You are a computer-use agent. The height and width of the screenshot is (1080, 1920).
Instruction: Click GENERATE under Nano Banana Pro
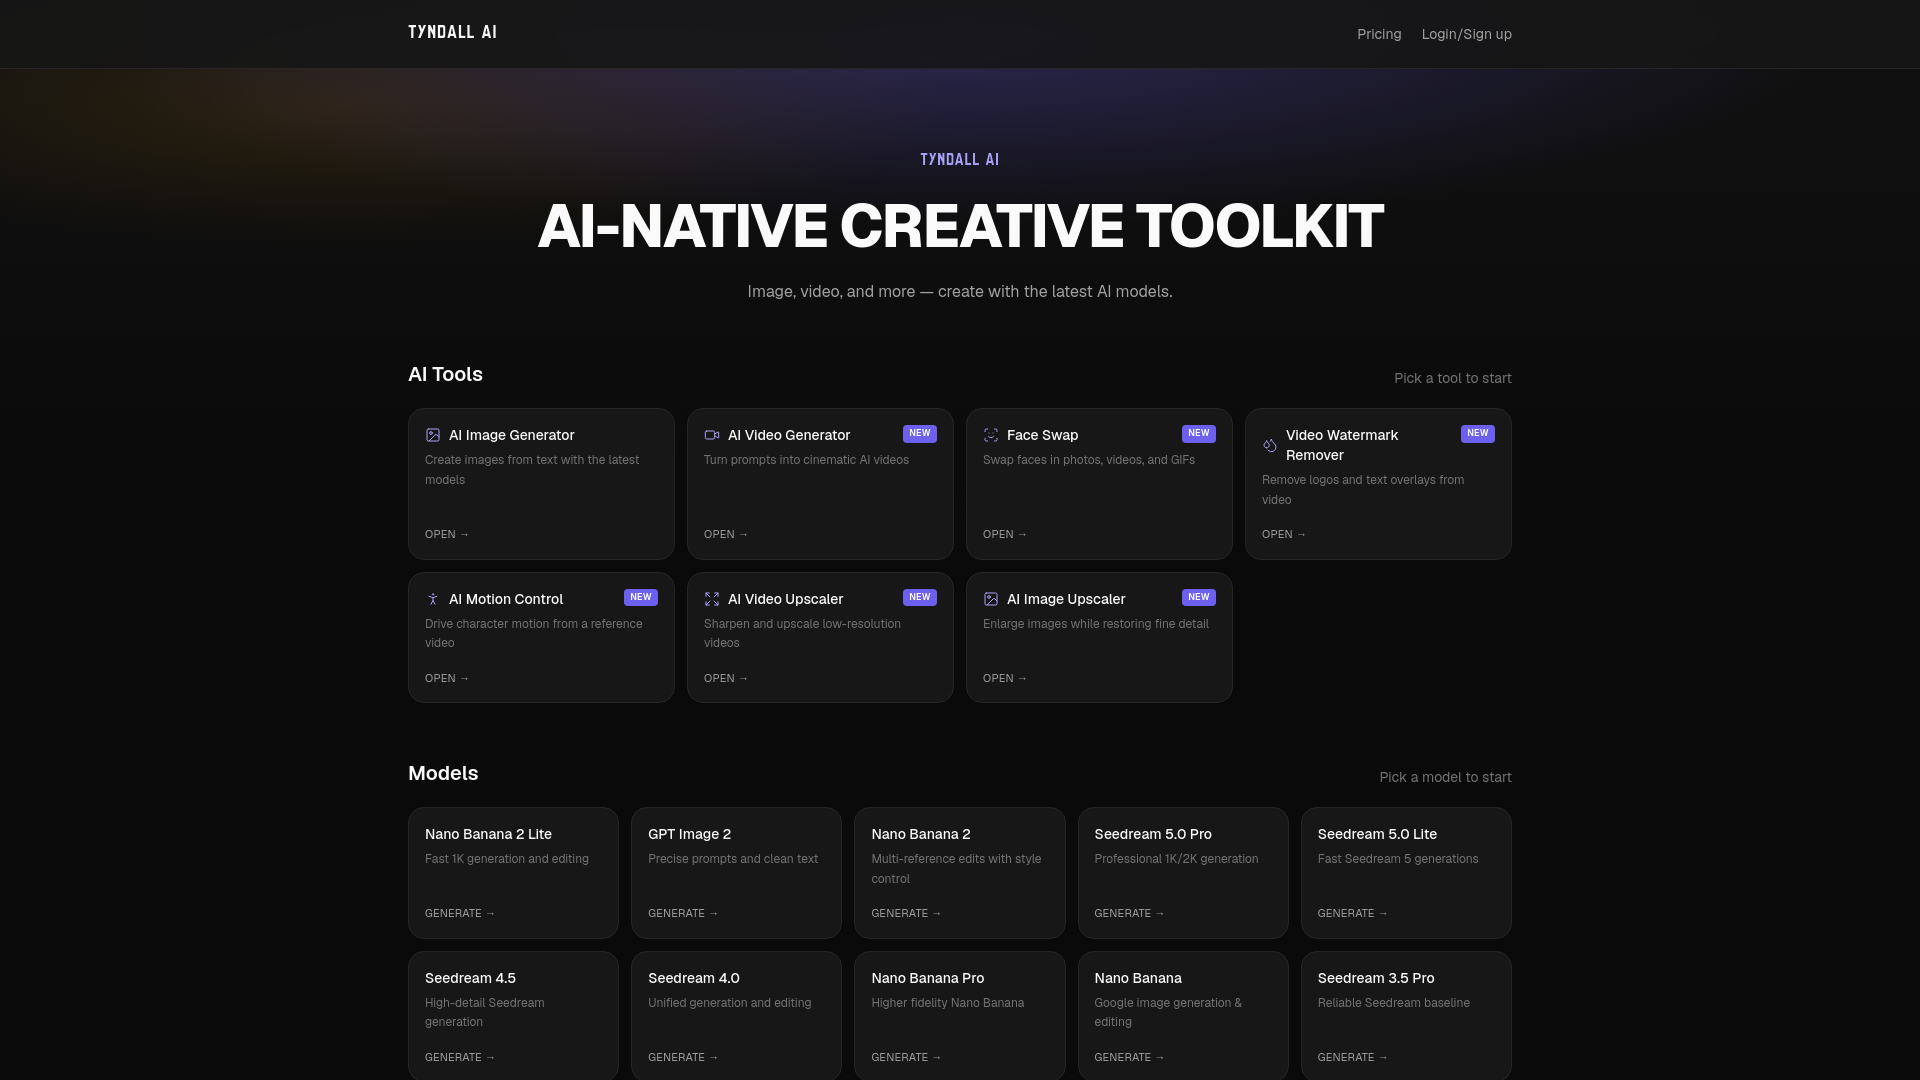(x=906, y=1057)
